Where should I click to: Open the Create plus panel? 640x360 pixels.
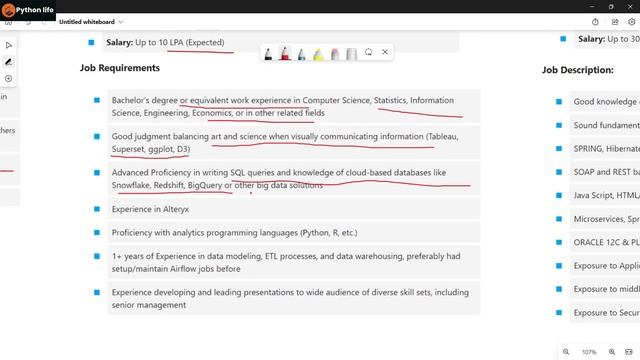[9, 78]
